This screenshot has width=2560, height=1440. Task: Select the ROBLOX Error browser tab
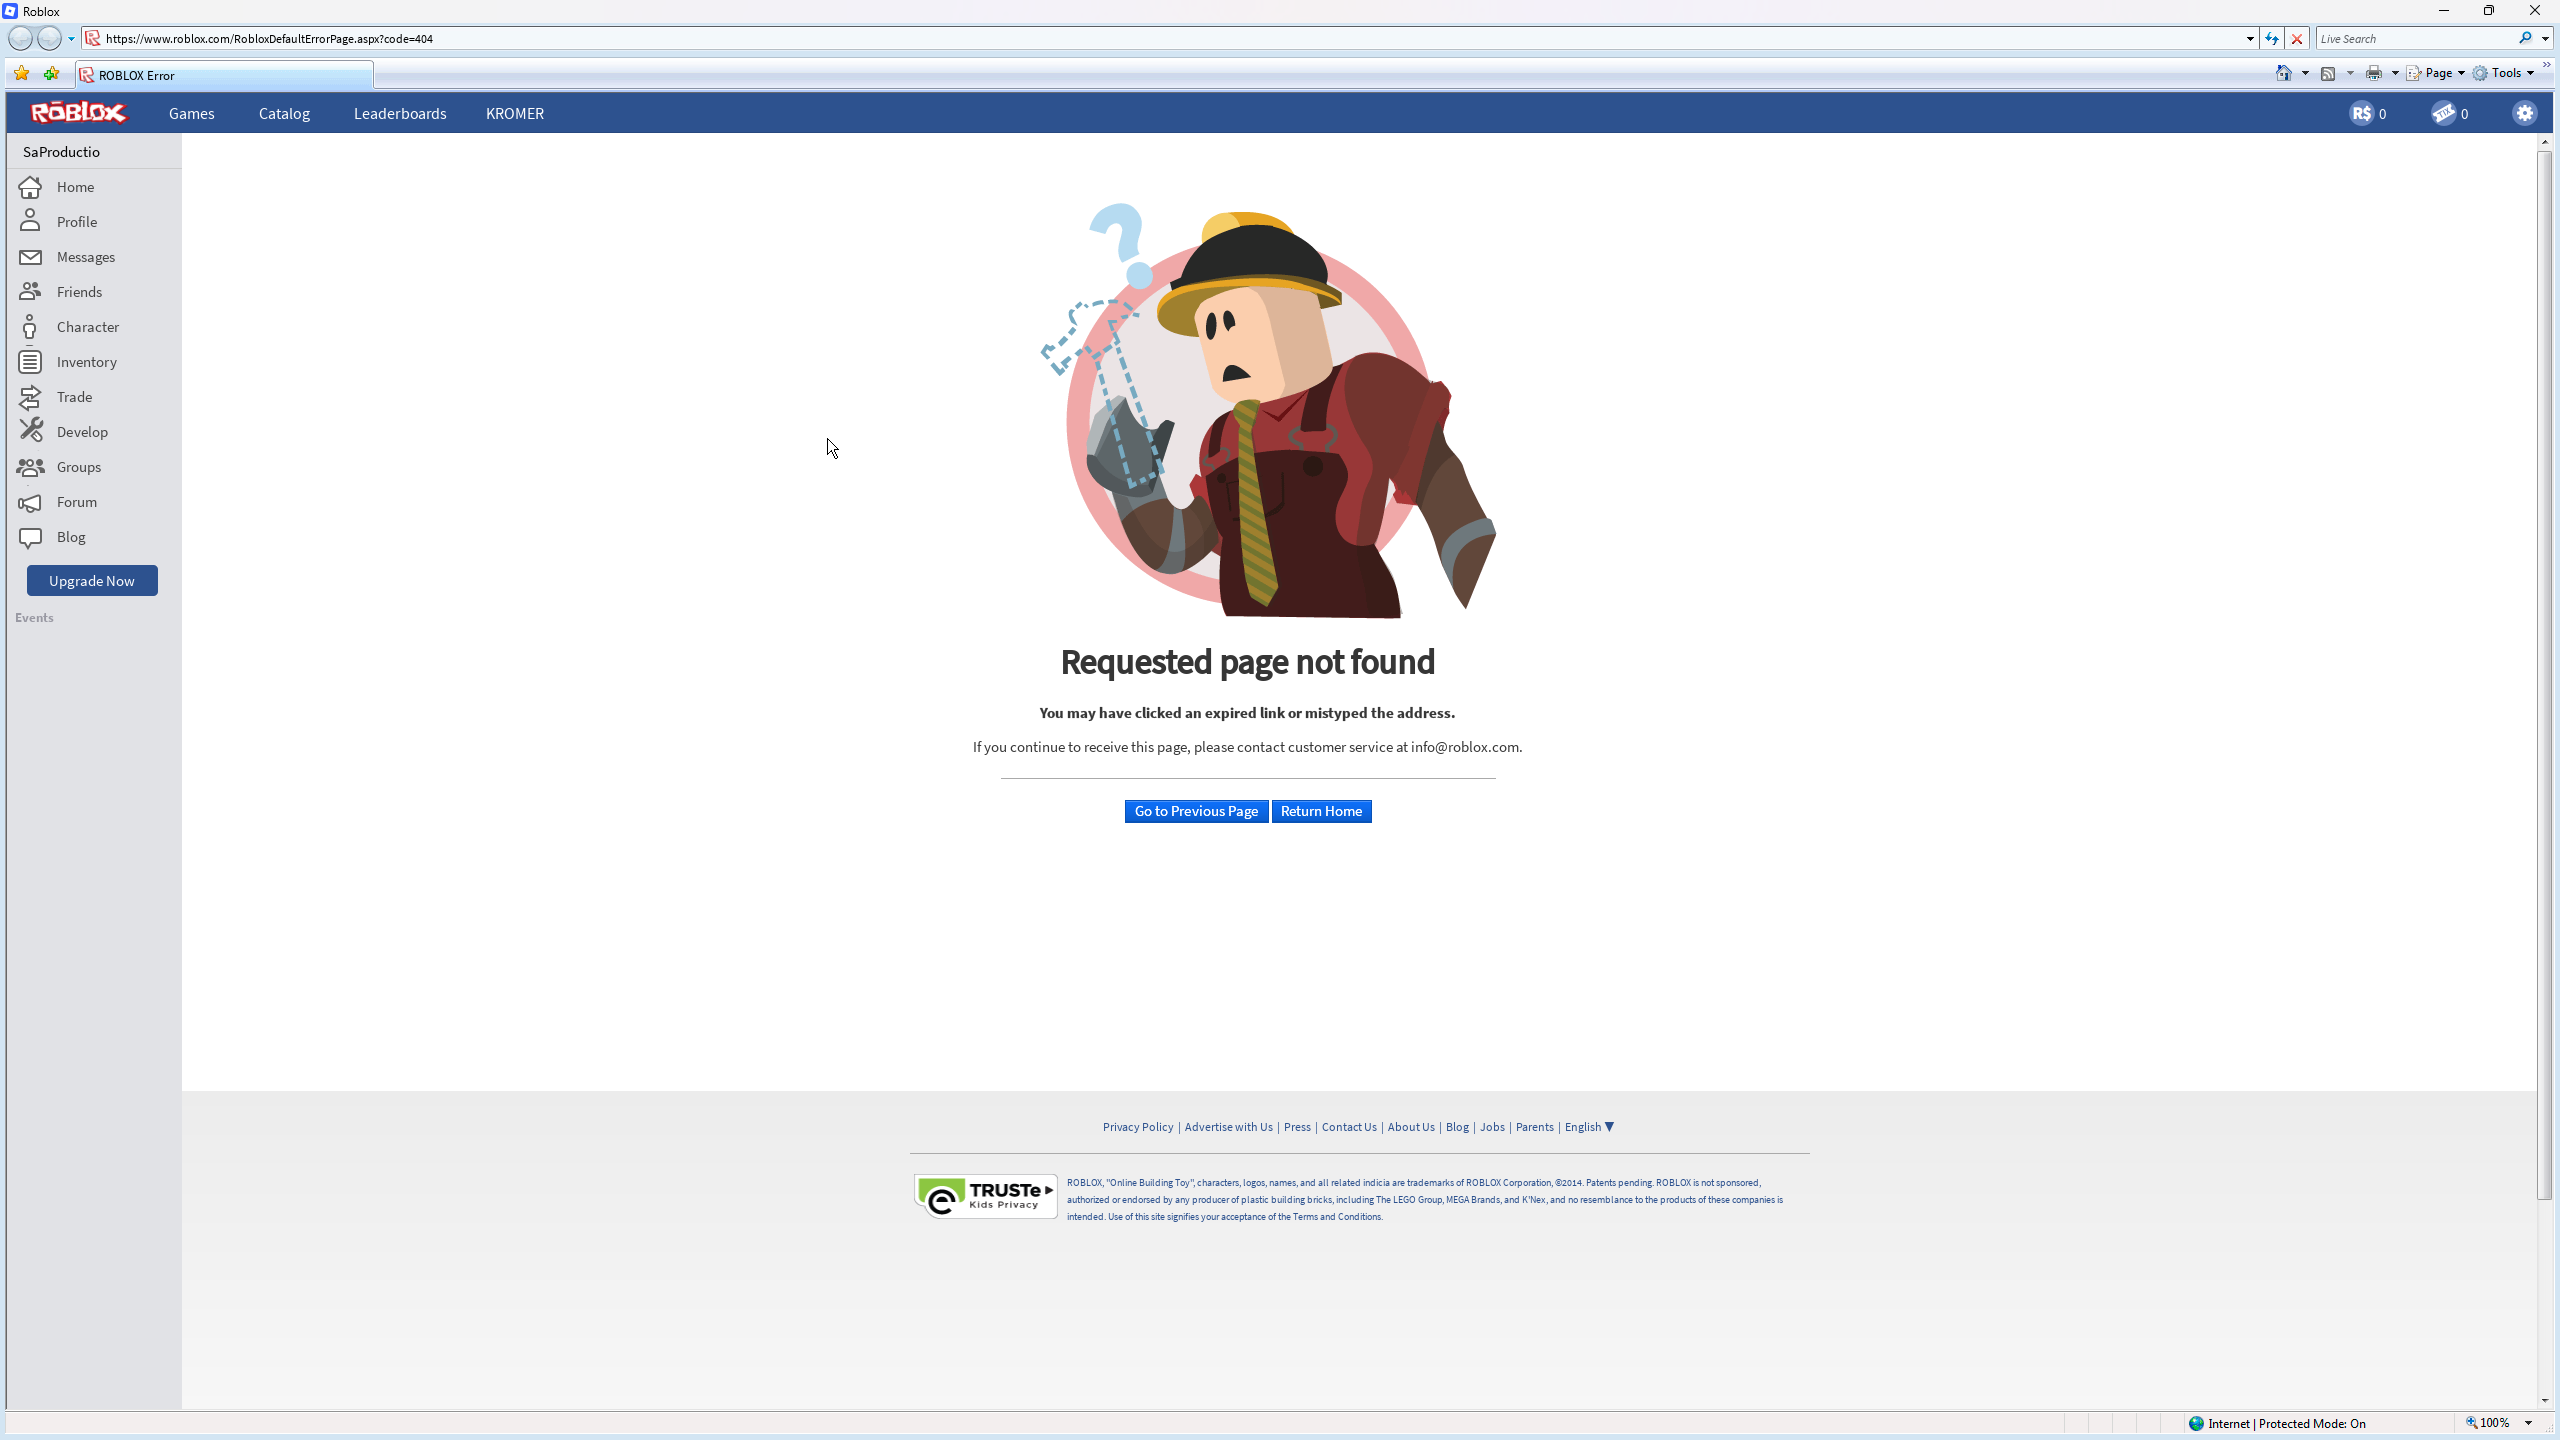coord(224,75)
